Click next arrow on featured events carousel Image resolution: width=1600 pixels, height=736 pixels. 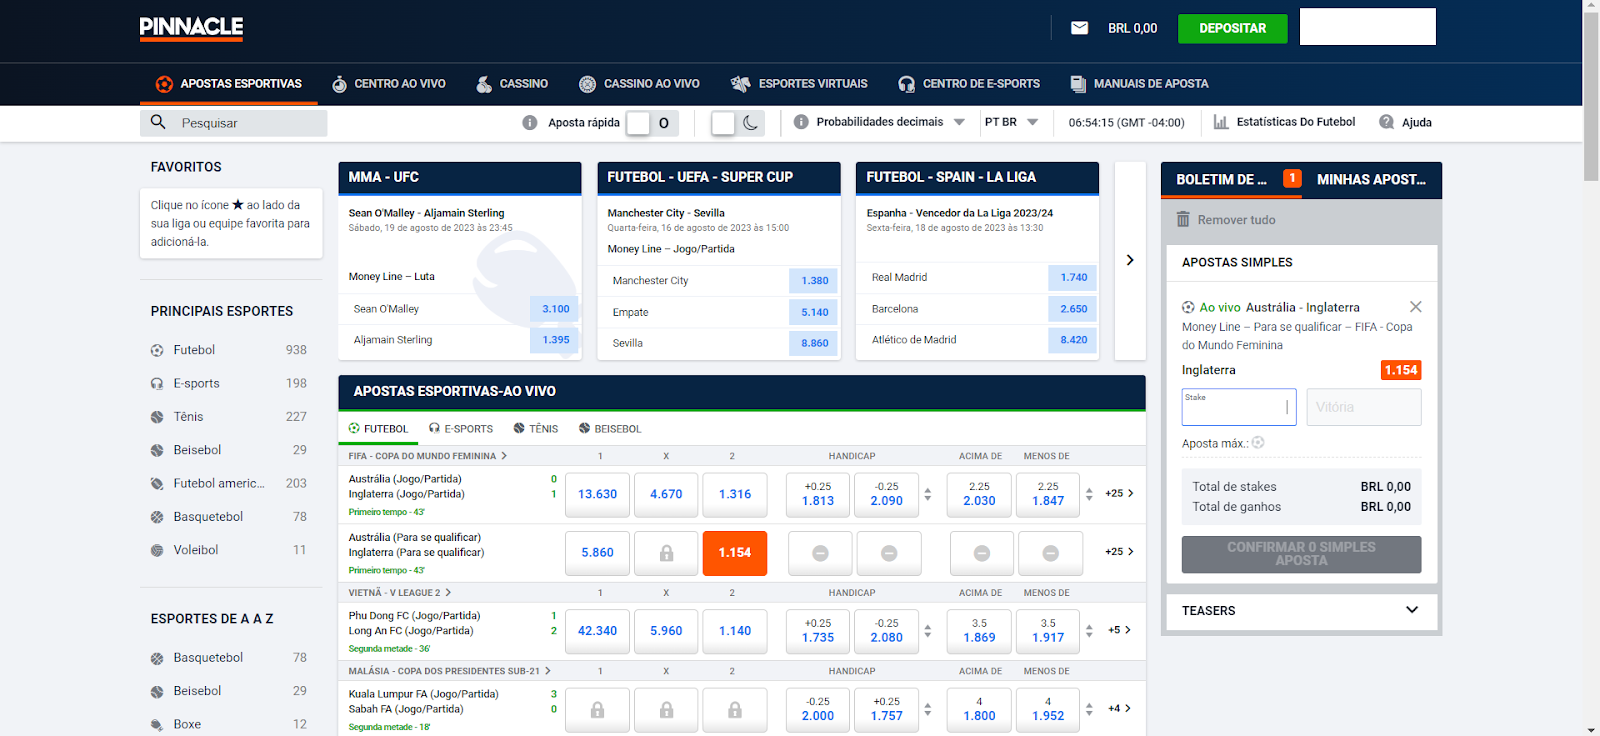[1130, 260]
